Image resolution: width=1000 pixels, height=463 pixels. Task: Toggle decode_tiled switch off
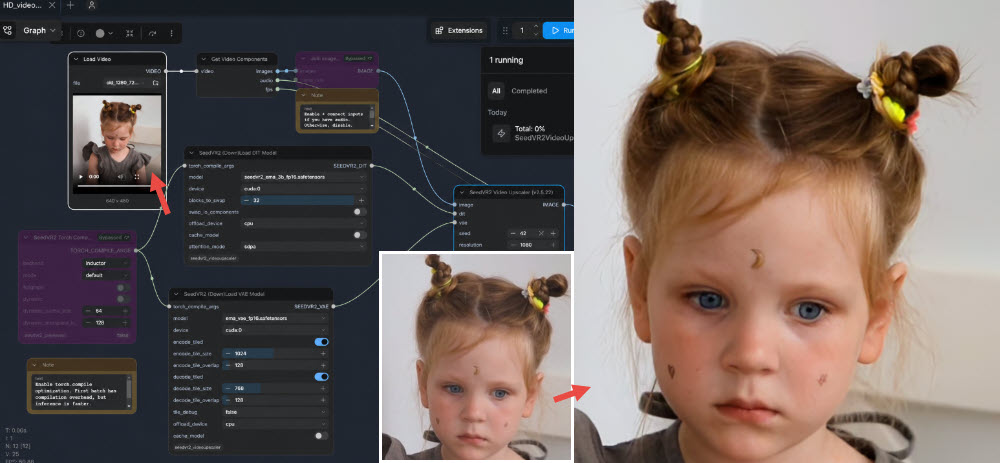click(x=322, y=376)
